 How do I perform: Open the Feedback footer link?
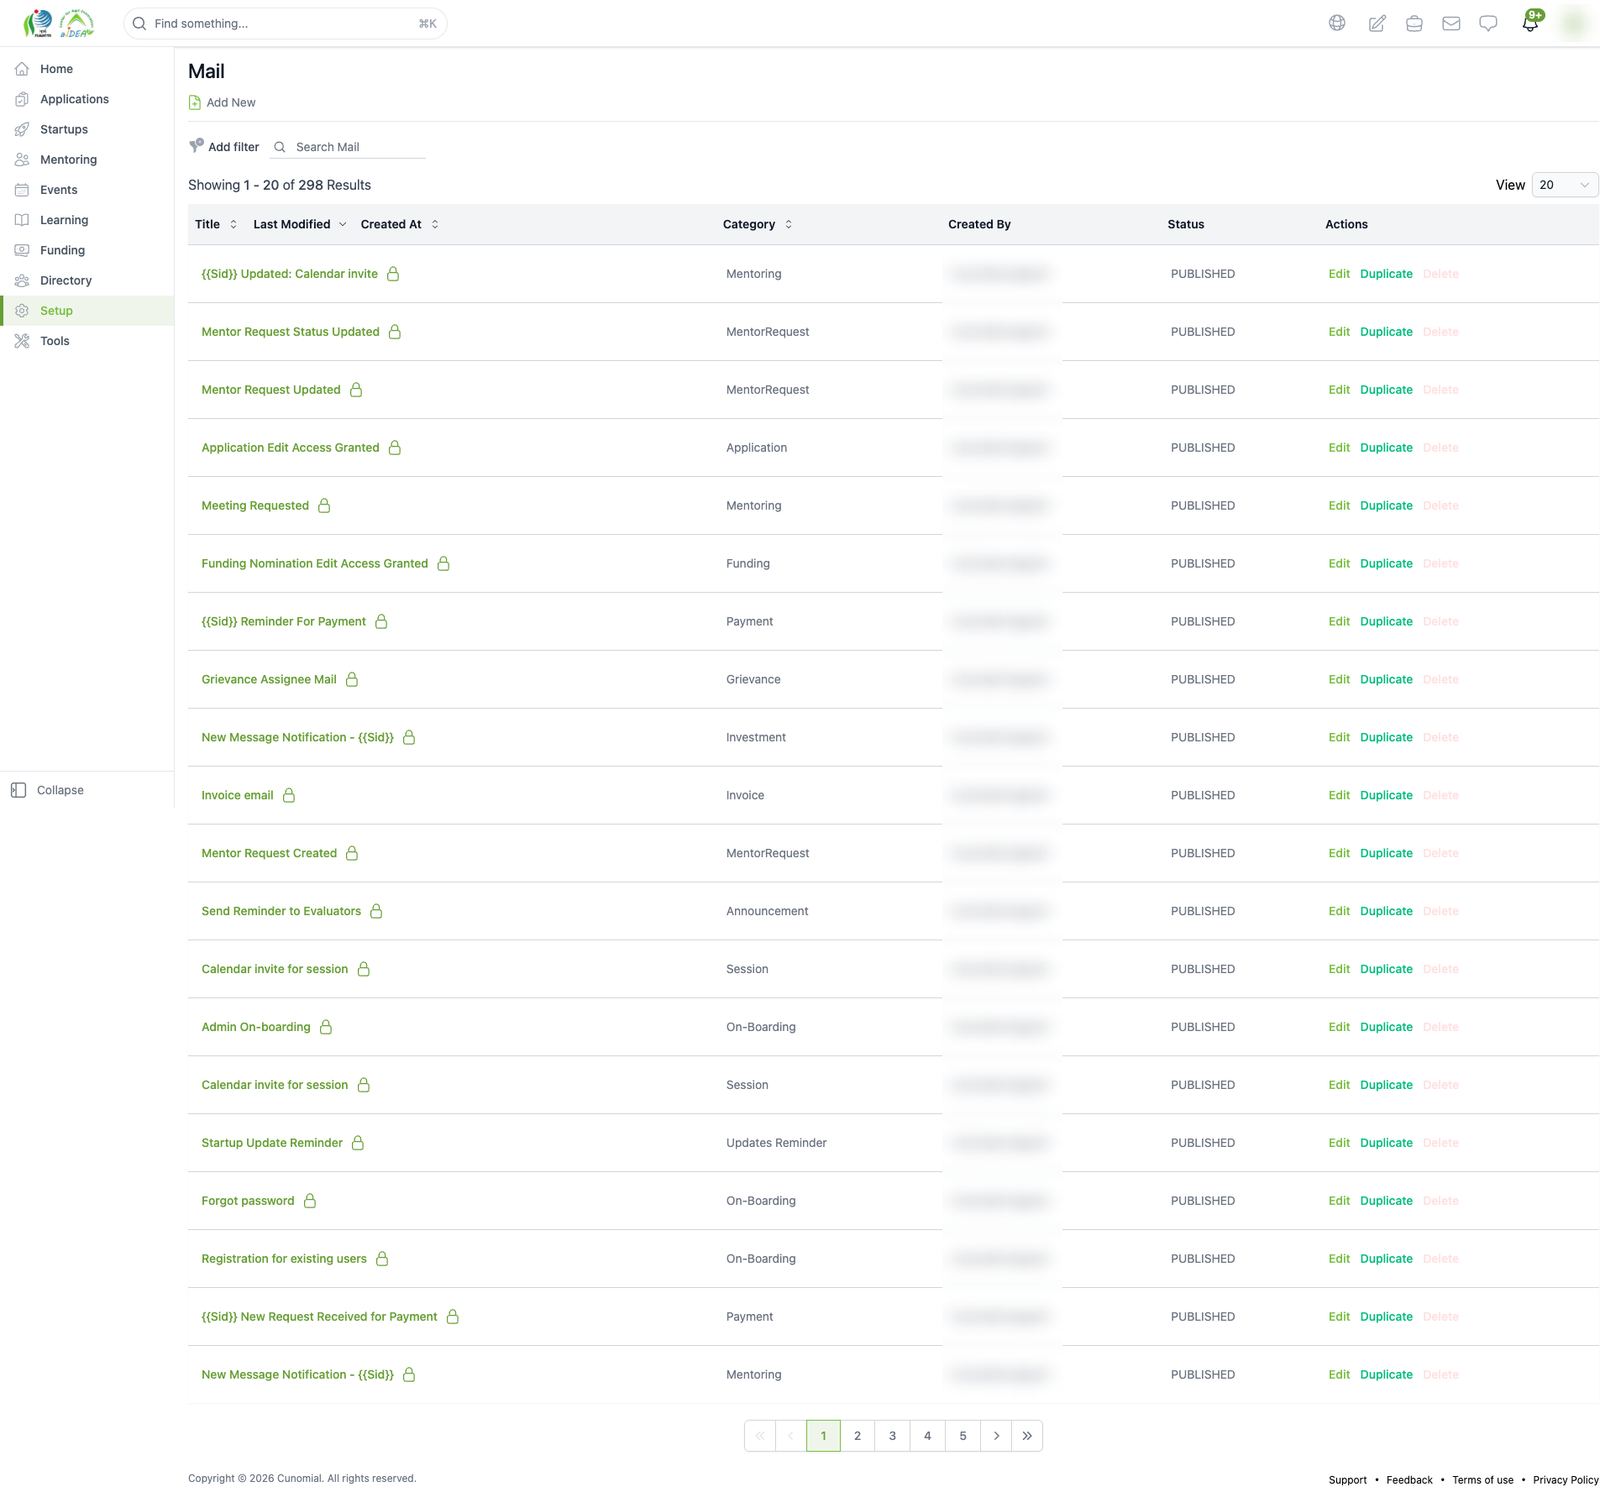(1409, 1480)
